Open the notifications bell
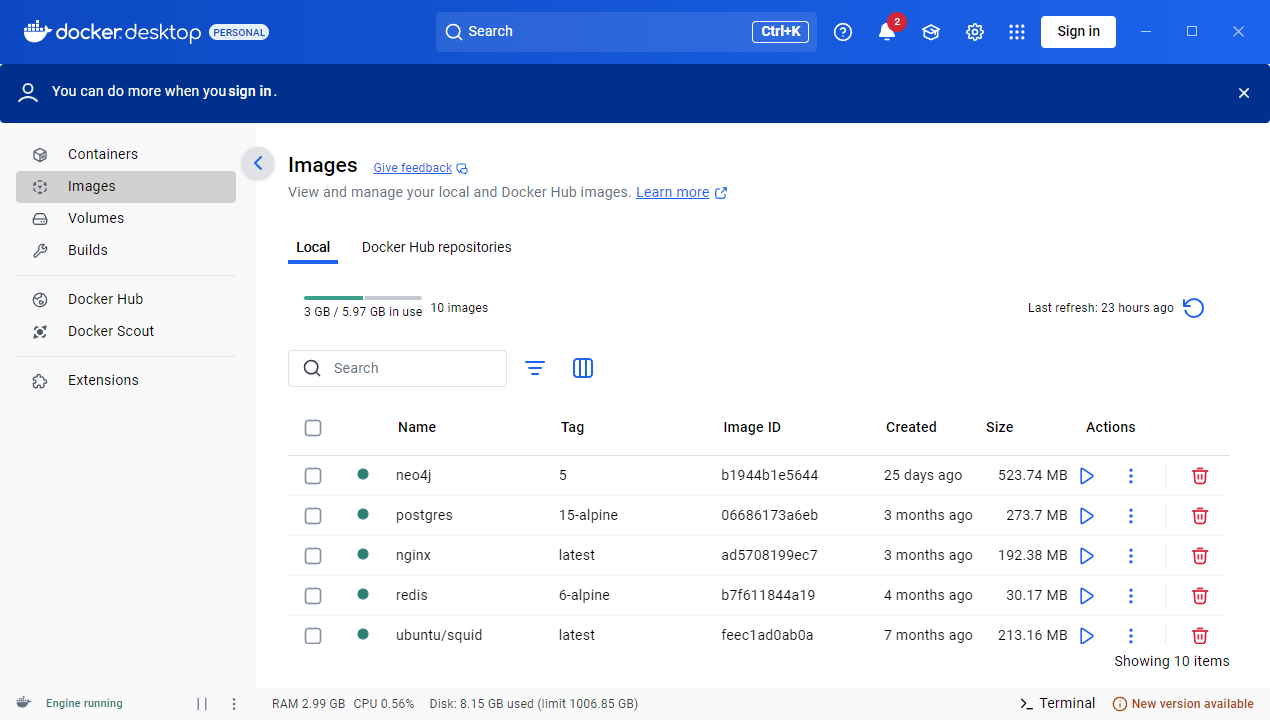Image resolution: width=1270 pixels, height=720 pixels. (887, 32)
